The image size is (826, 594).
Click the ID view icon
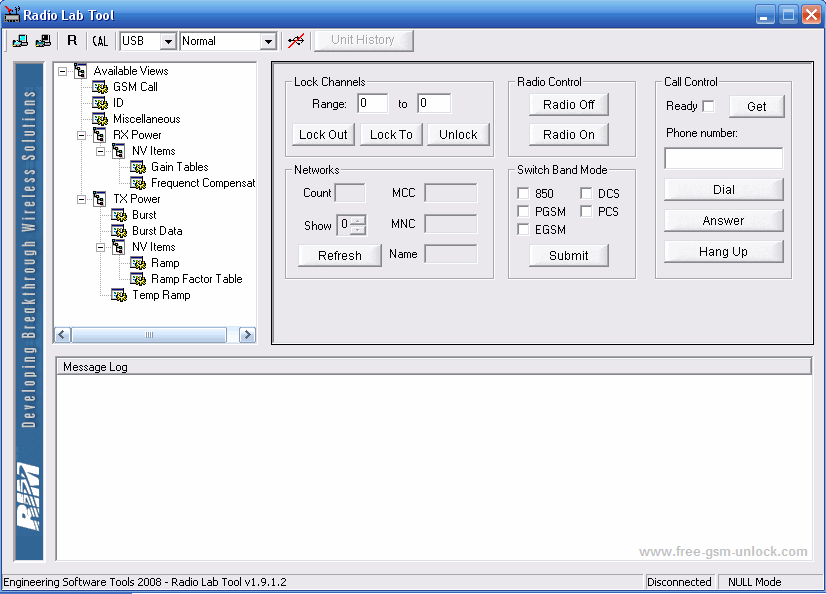100,103
